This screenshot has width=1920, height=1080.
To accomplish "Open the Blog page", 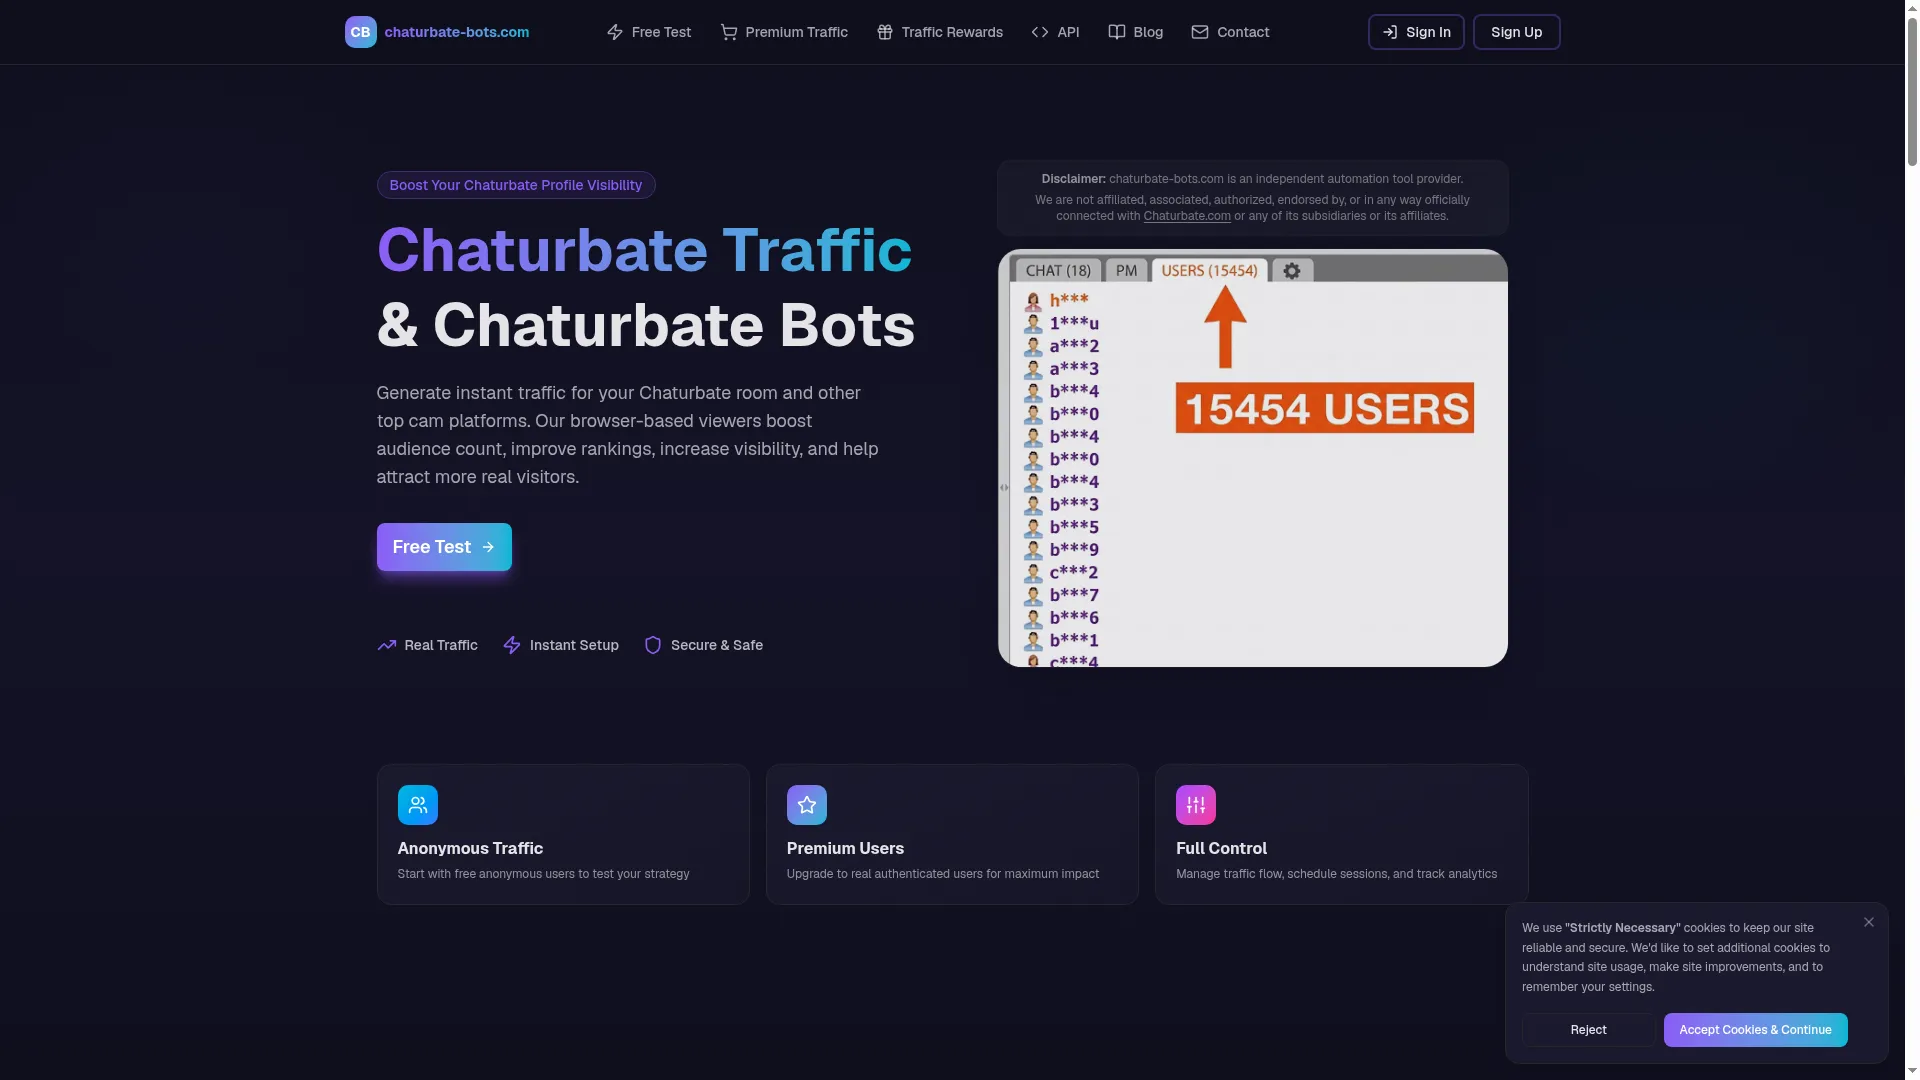I will pyautogui.click(x=1136, y=32).
